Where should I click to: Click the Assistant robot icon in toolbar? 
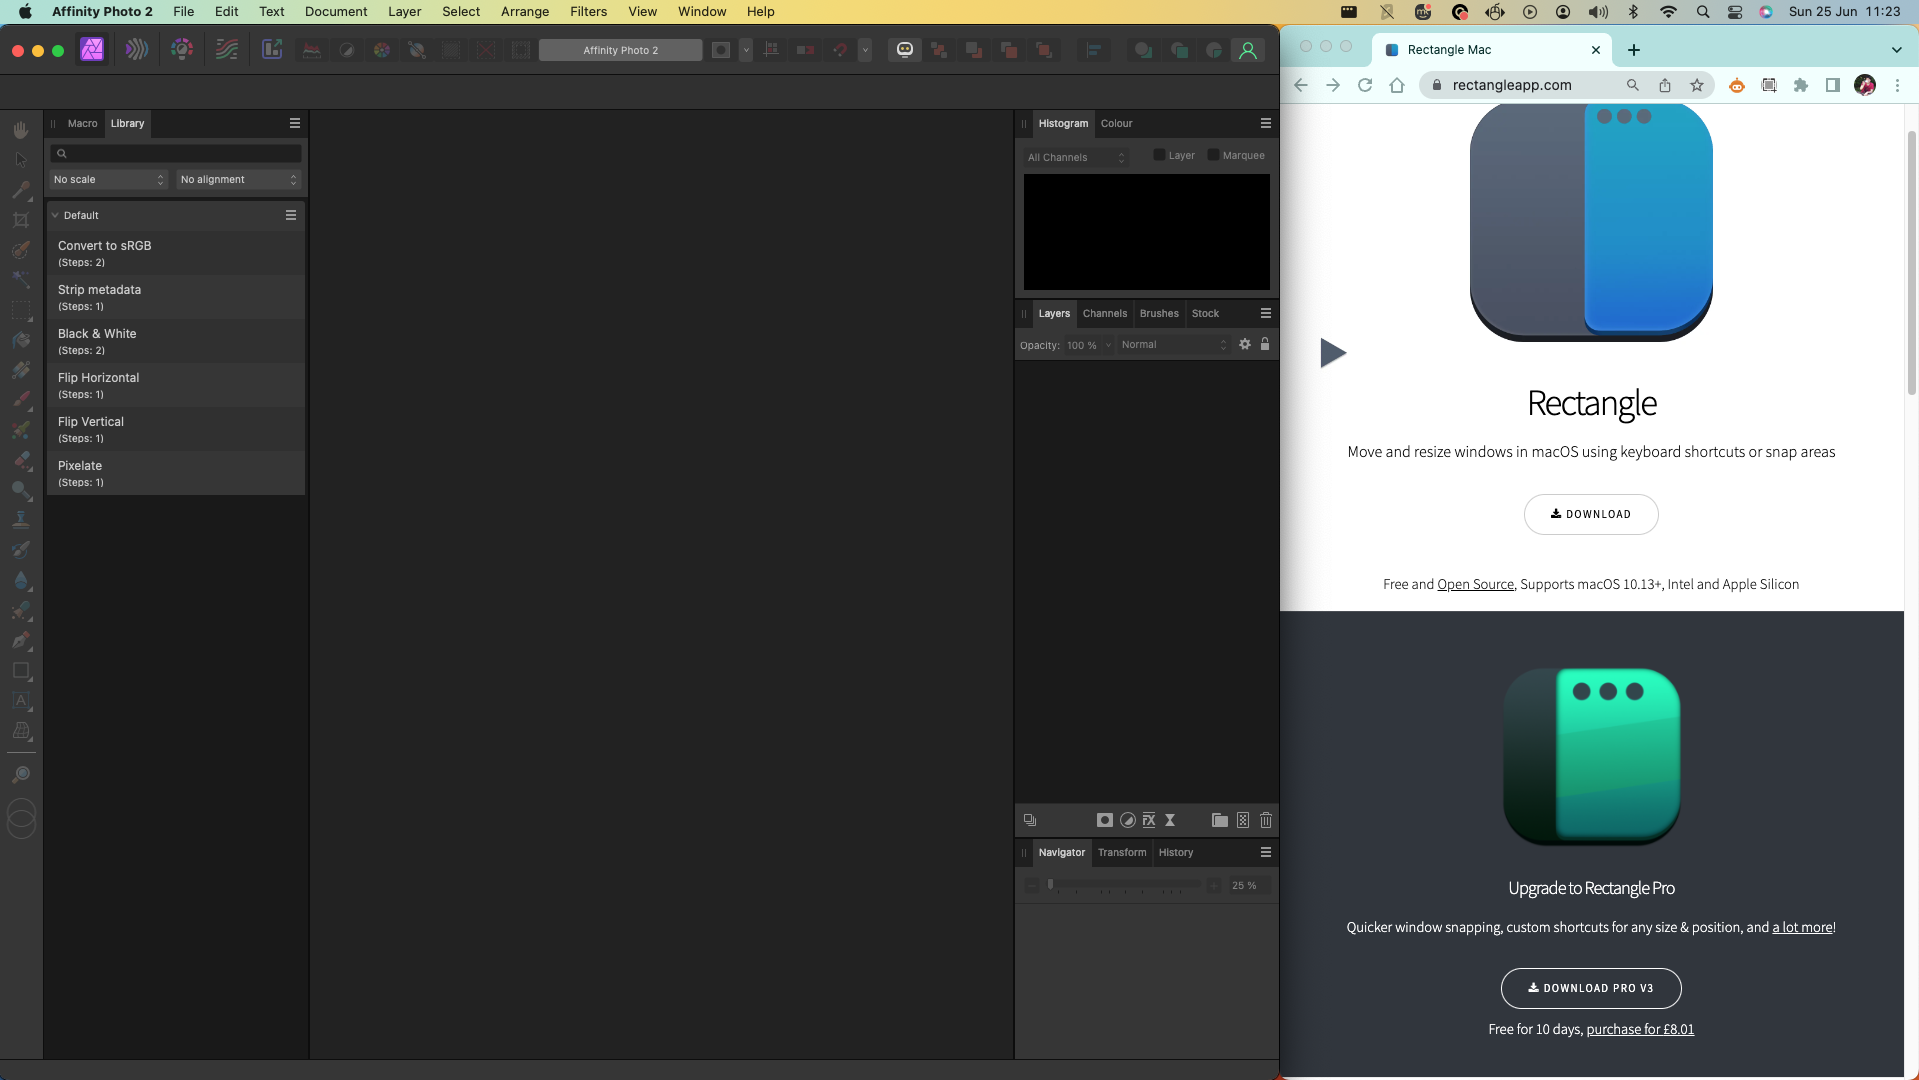coord(905,50)
